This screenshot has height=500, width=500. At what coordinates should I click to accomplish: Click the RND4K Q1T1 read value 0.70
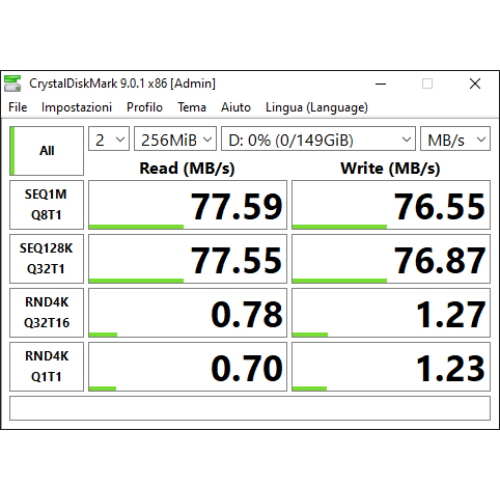coord(187,366)
